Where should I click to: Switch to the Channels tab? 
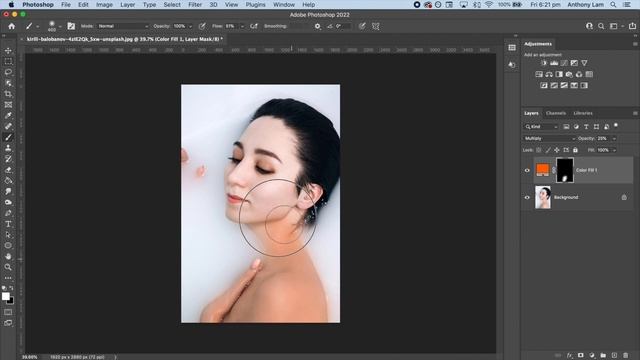556,113
